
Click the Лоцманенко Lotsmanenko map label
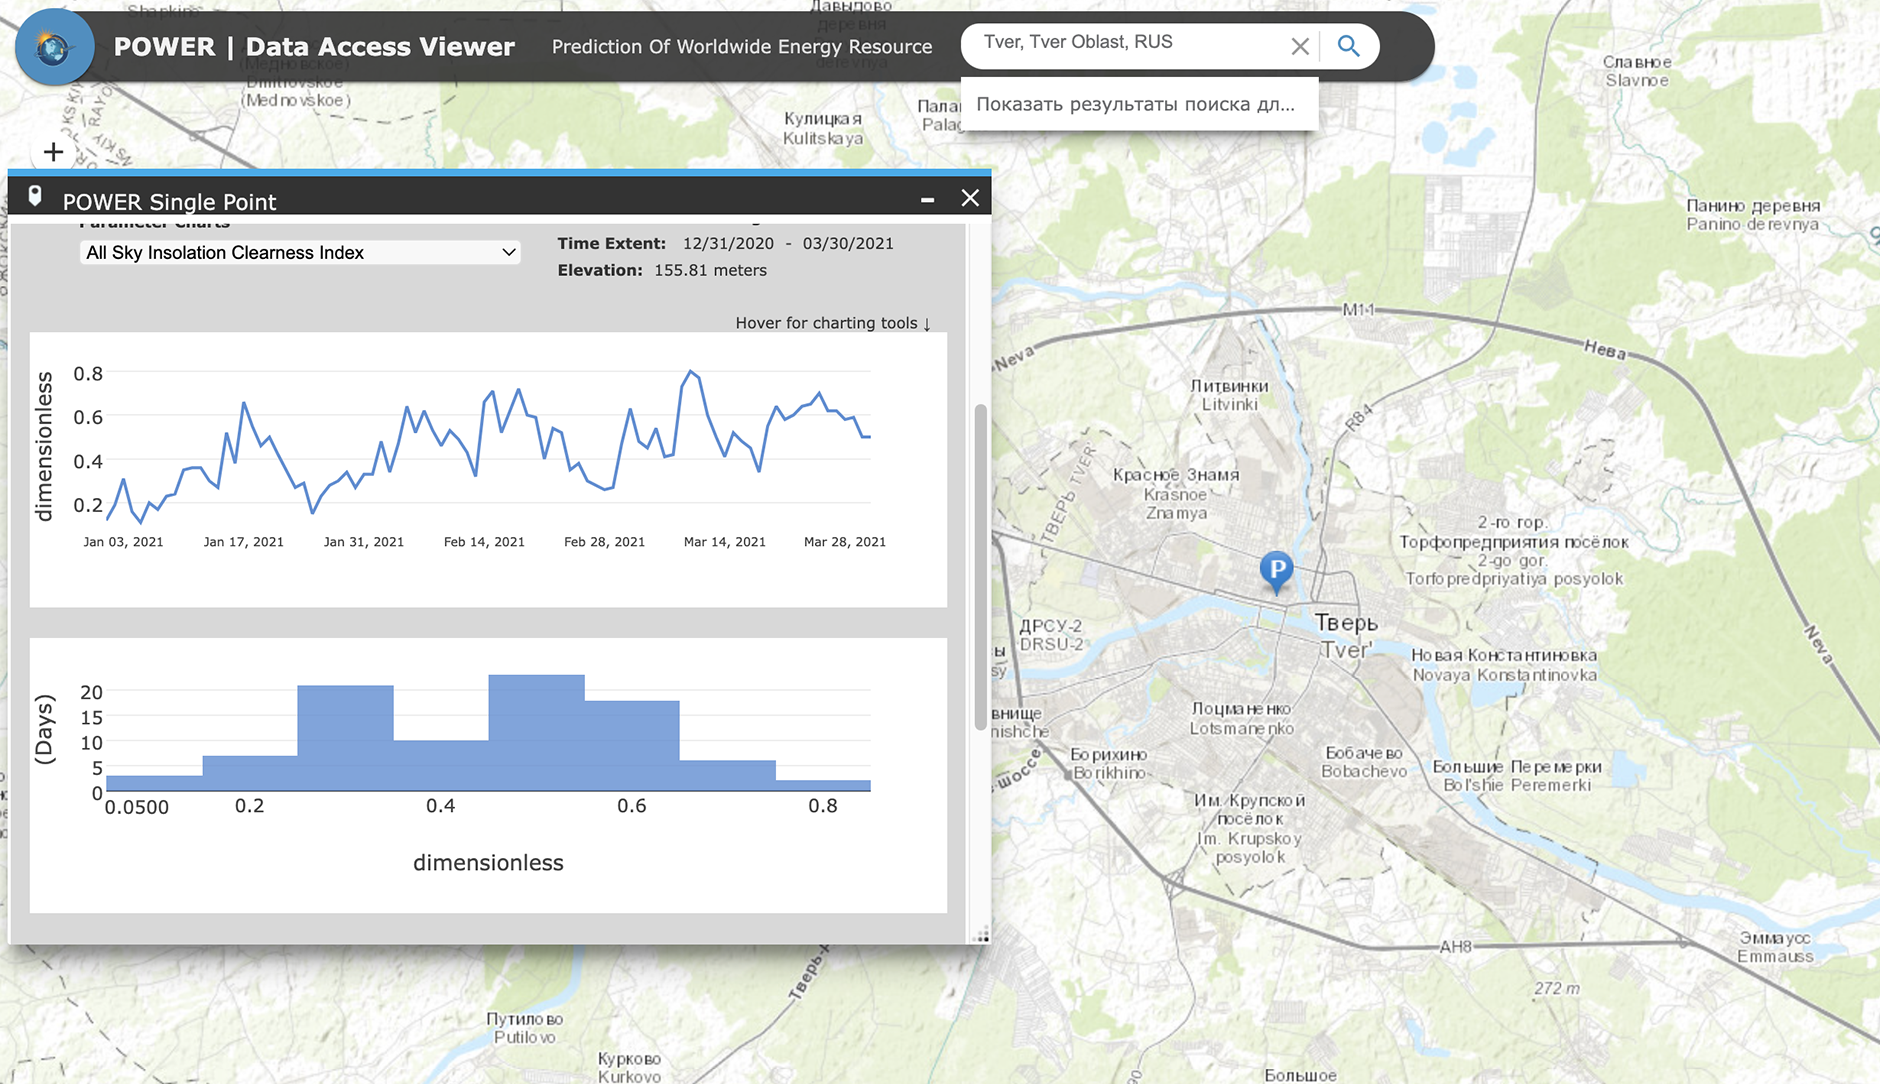coord(1241,718)
